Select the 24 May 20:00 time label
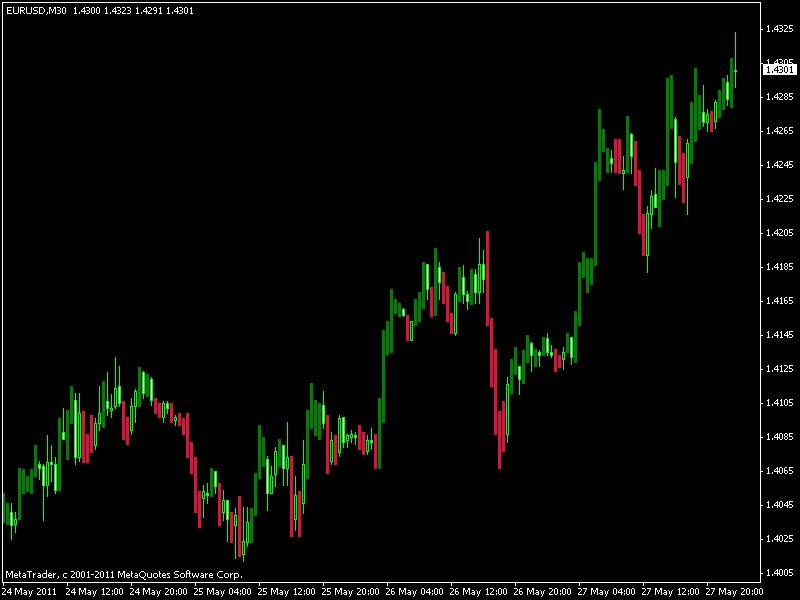 pyautogui.click(x=159, y=591)
